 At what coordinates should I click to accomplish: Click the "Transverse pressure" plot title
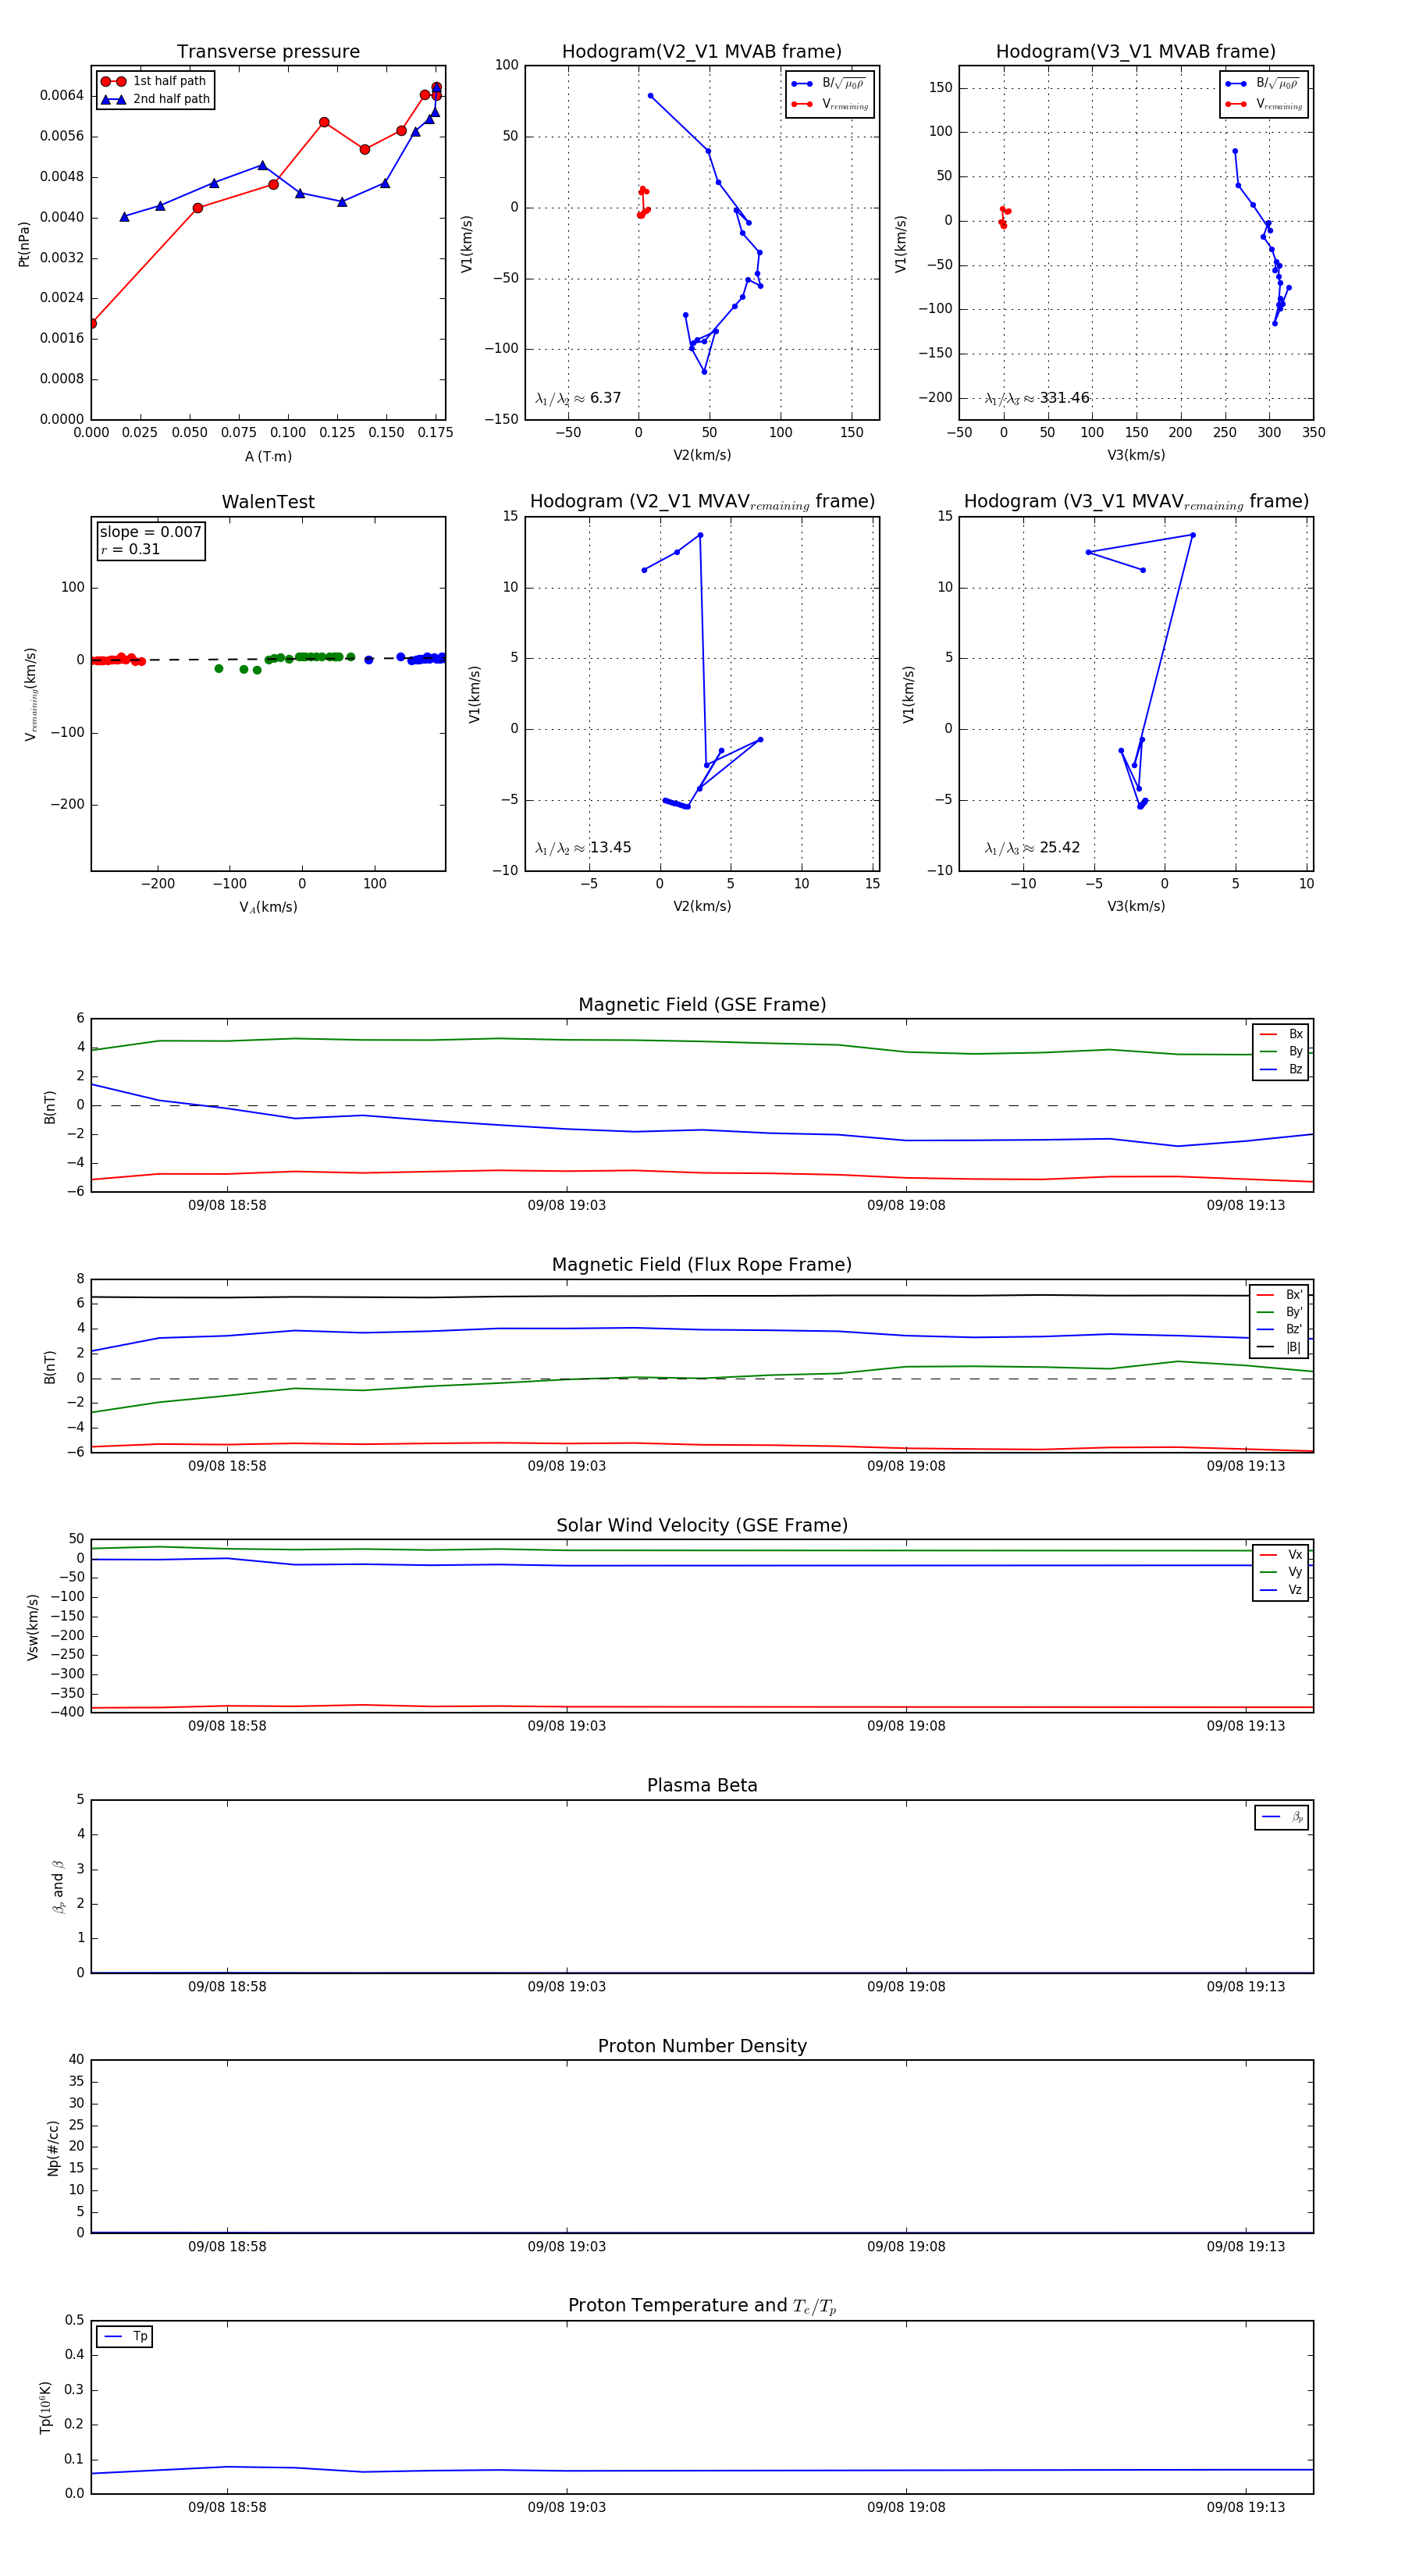268,52
